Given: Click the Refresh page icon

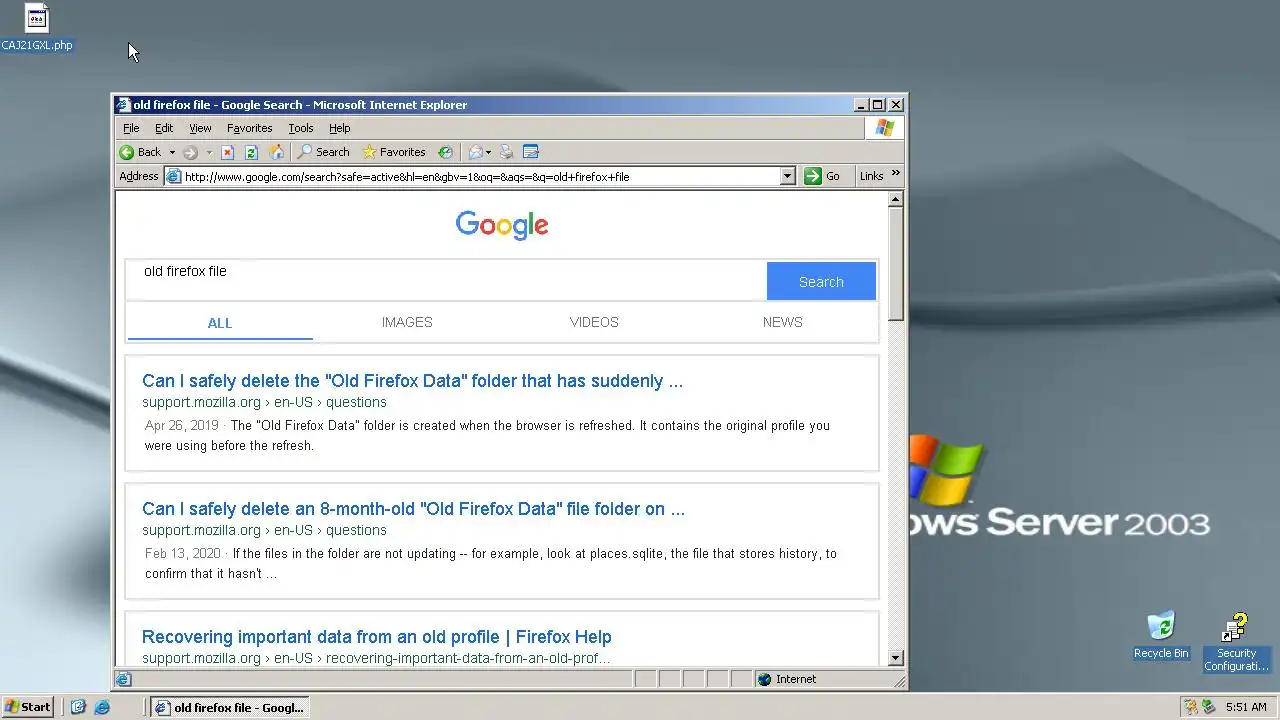Looking at the screenshot, I should tap(251, 152).
